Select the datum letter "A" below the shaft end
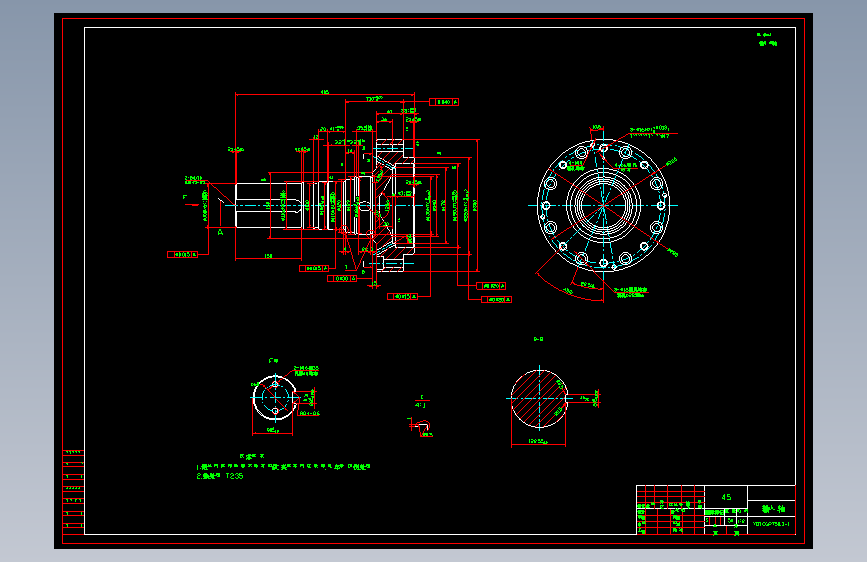867x562 pixels. (x=220, y=232)
